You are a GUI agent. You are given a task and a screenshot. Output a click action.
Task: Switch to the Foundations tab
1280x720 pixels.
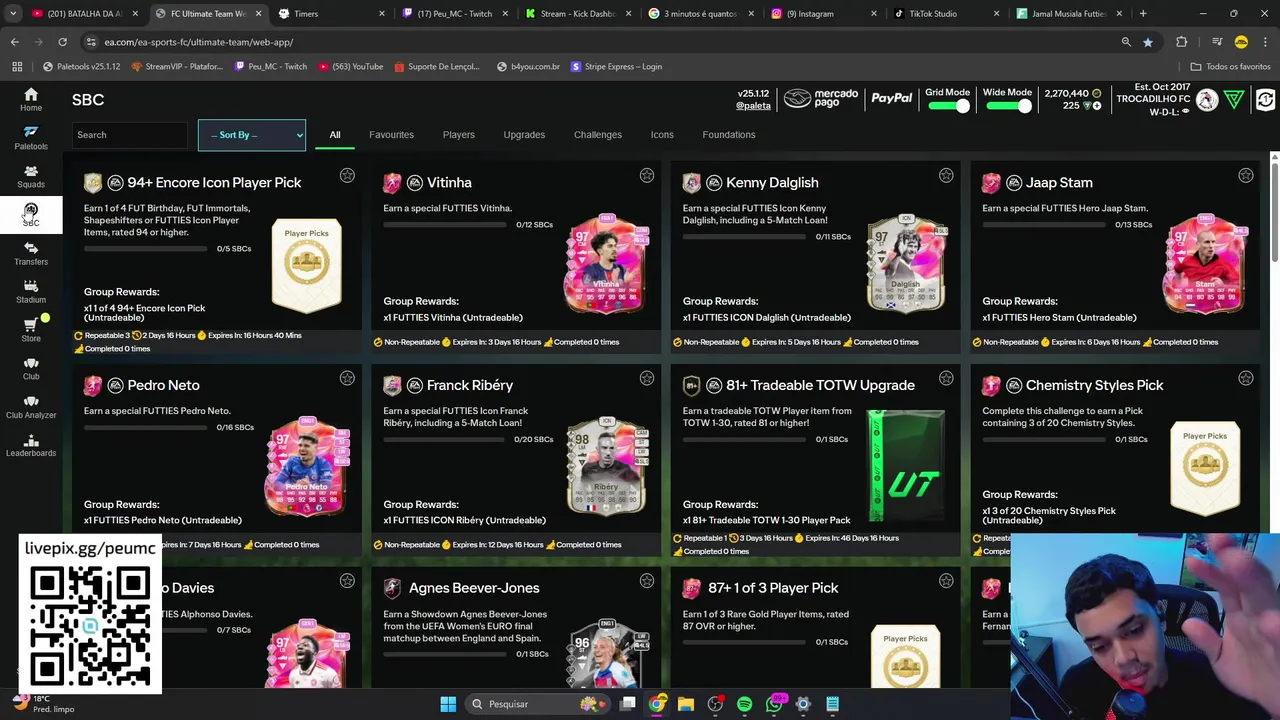pyautogui.click(x=729, y=135)
